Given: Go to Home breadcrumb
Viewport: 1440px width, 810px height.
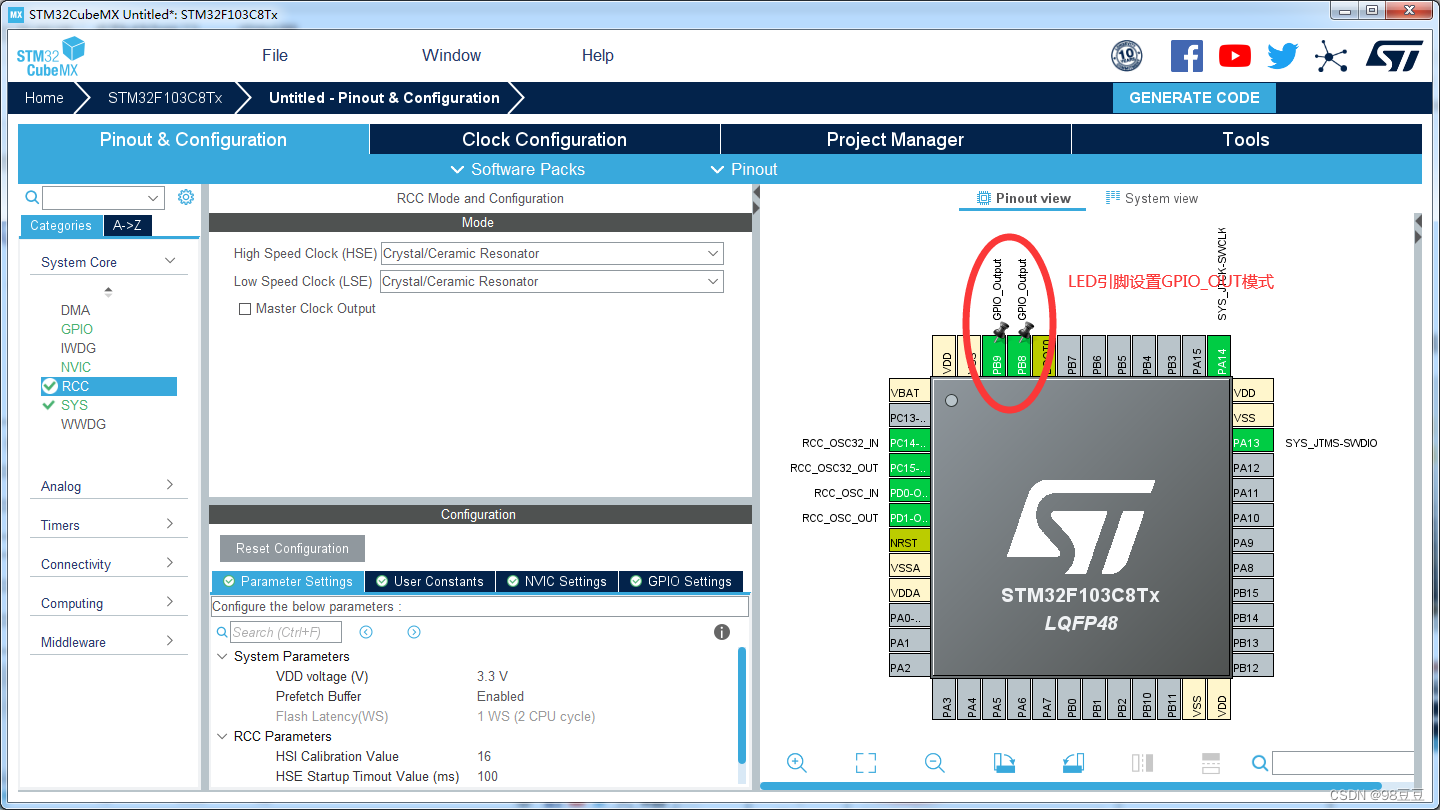Looking at the screenshot, I should tap(44, 98).
